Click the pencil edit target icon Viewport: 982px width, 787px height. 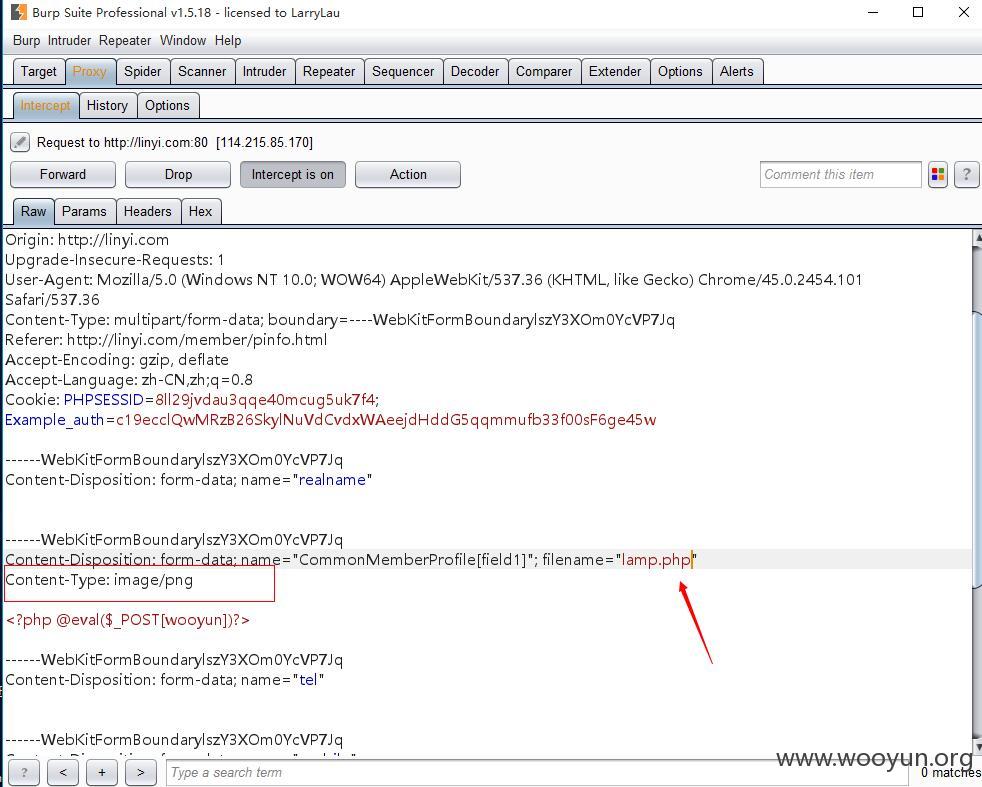(x=19, y=142)
